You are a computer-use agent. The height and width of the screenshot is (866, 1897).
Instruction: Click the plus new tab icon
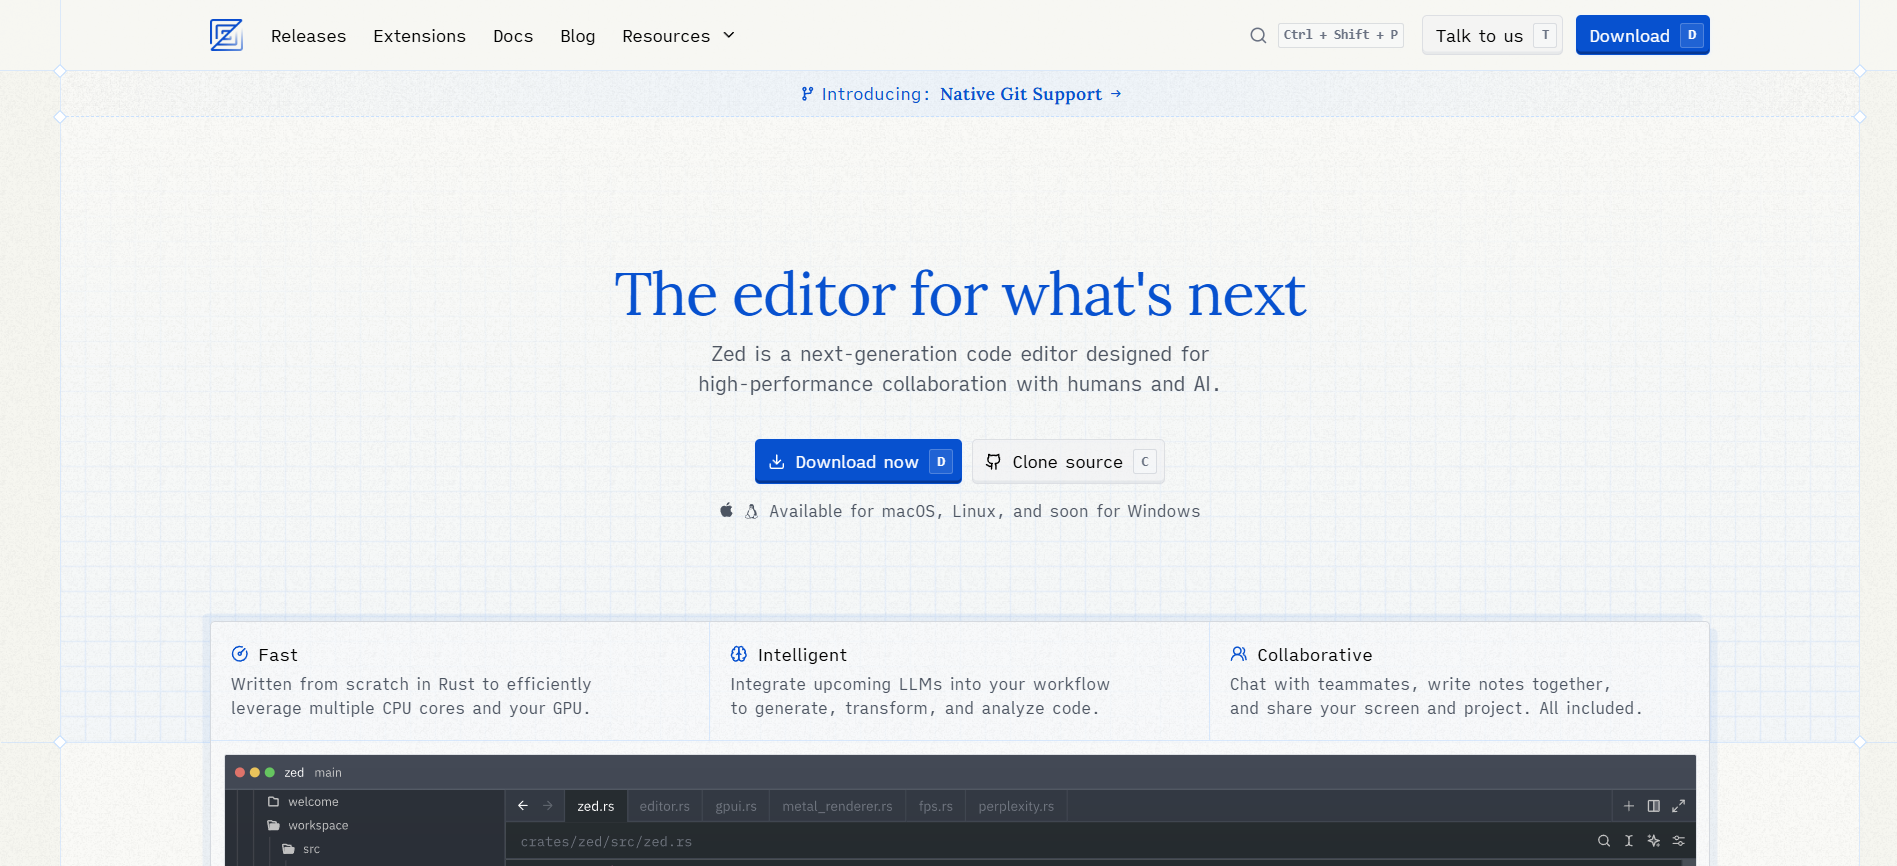(1629, 806)
